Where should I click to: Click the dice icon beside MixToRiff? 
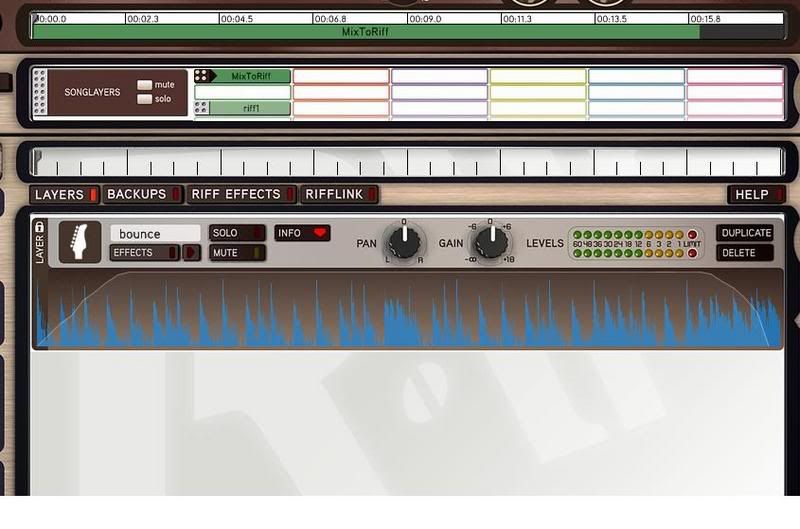point(201,76)
